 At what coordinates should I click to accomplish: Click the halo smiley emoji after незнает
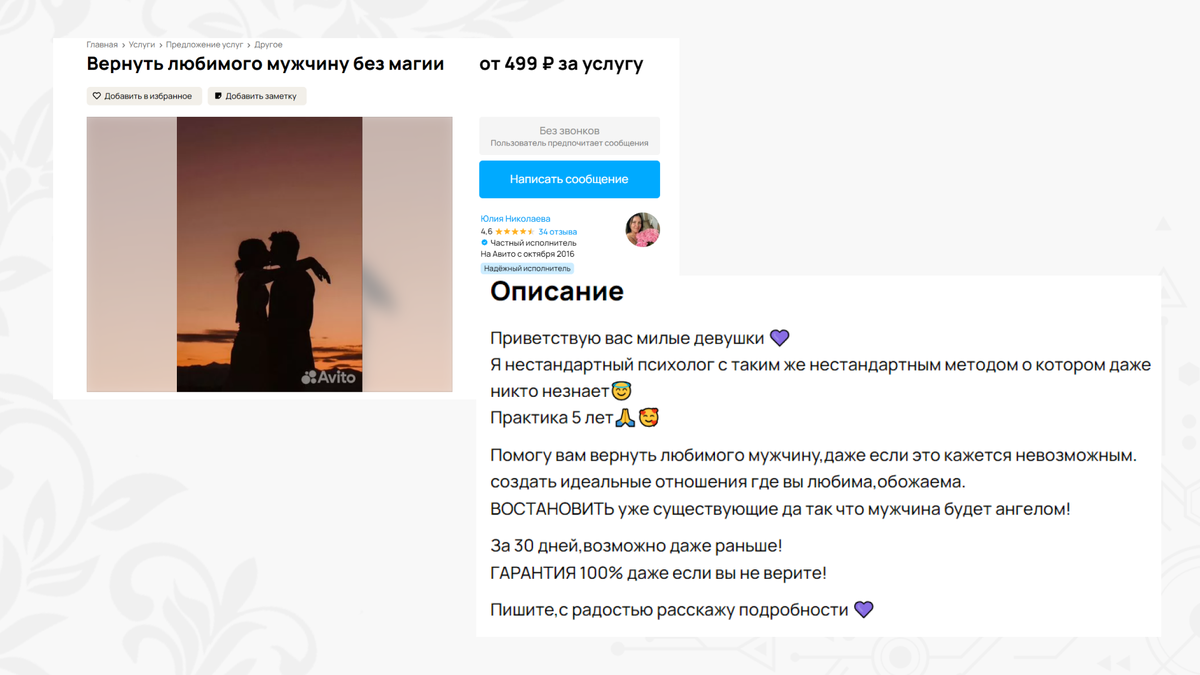[x=622, y=391]
